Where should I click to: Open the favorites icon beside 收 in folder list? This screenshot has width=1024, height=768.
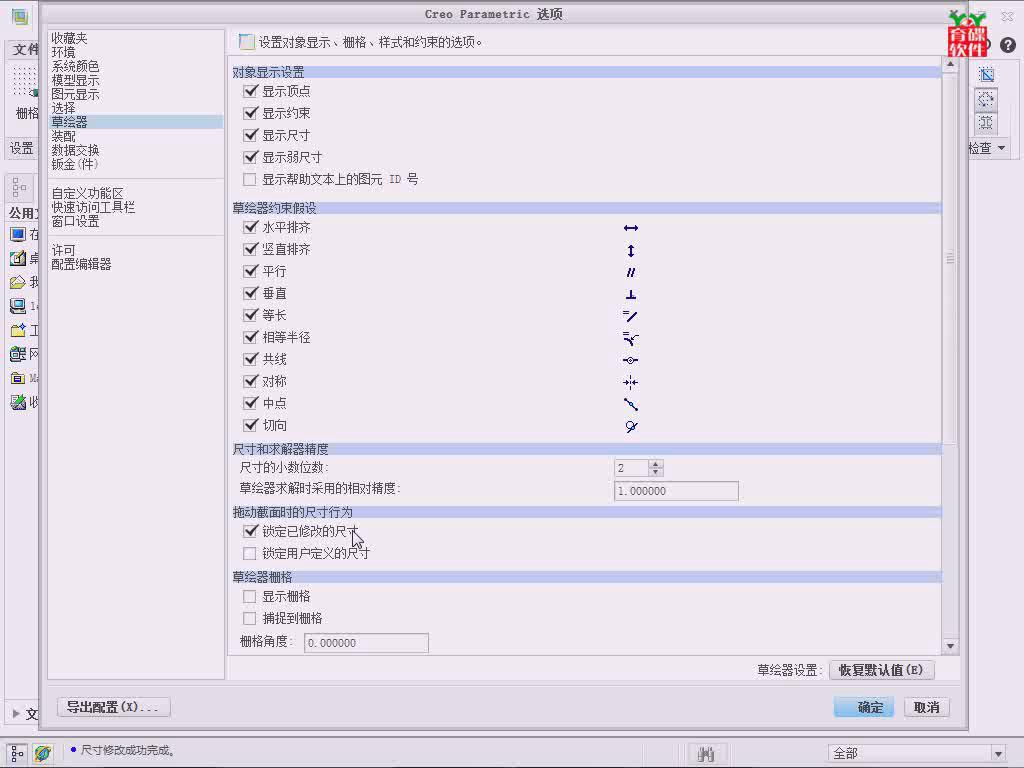pos(18,402)
